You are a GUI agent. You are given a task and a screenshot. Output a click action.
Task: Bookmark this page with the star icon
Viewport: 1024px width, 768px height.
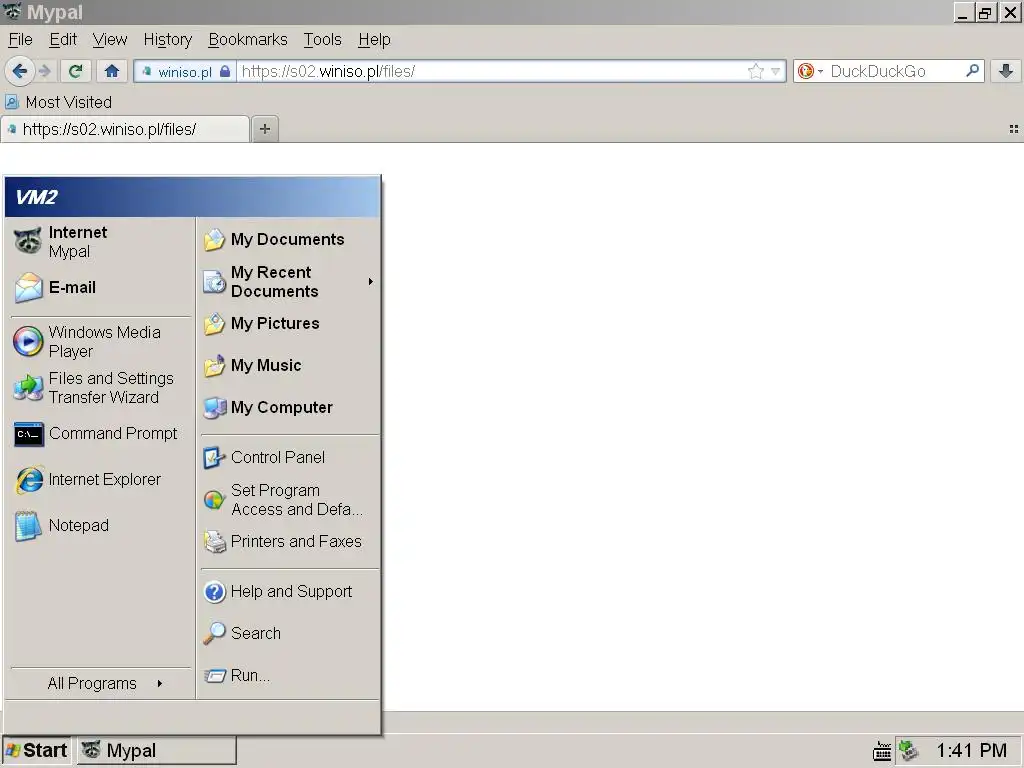point(756,71)
